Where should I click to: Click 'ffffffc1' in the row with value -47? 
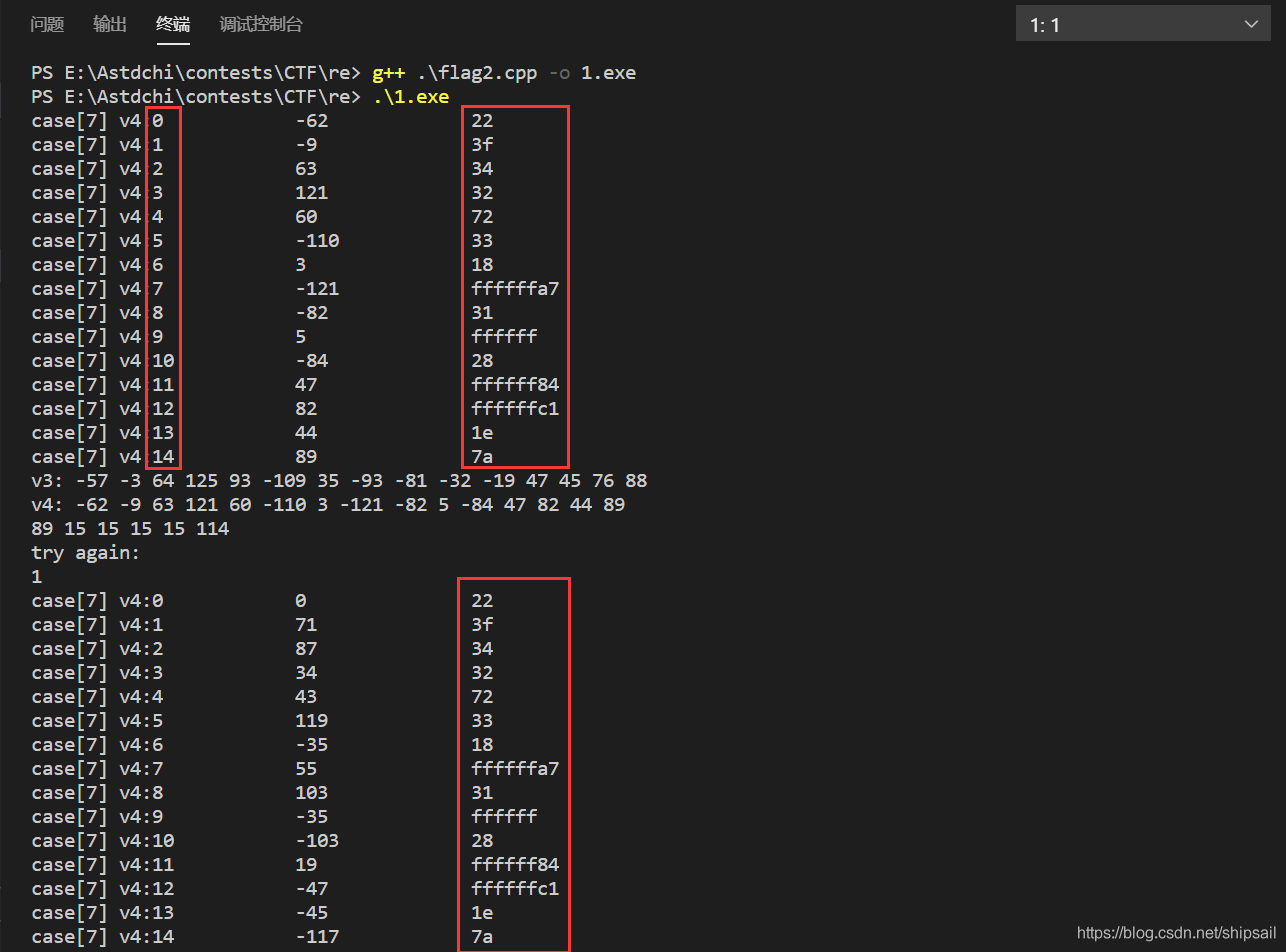[515, 889]
